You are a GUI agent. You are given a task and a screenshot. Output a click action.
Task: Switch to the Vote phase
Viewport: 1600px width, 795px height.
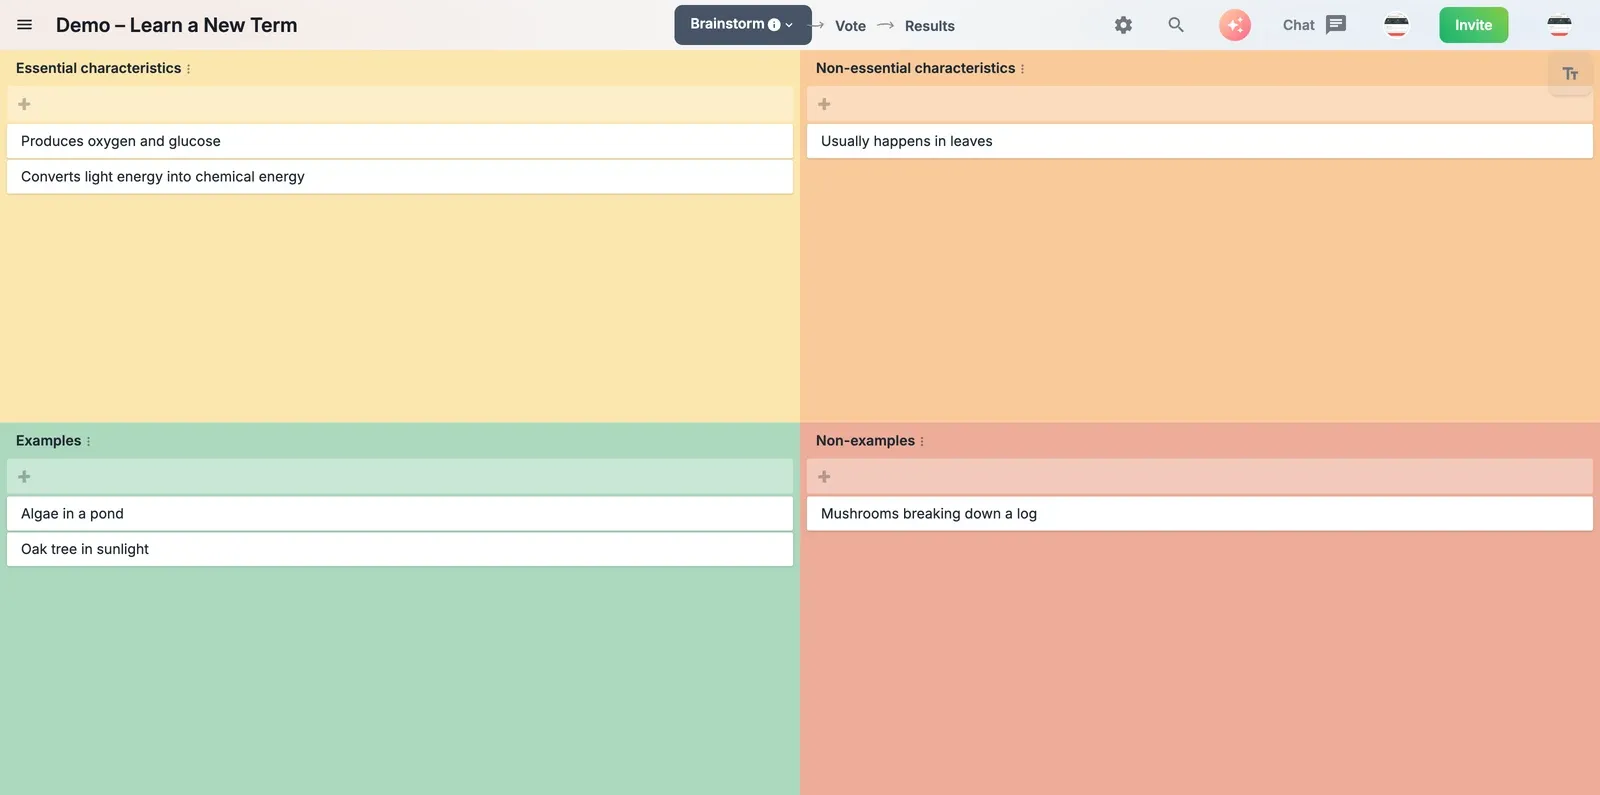[850, 26]
